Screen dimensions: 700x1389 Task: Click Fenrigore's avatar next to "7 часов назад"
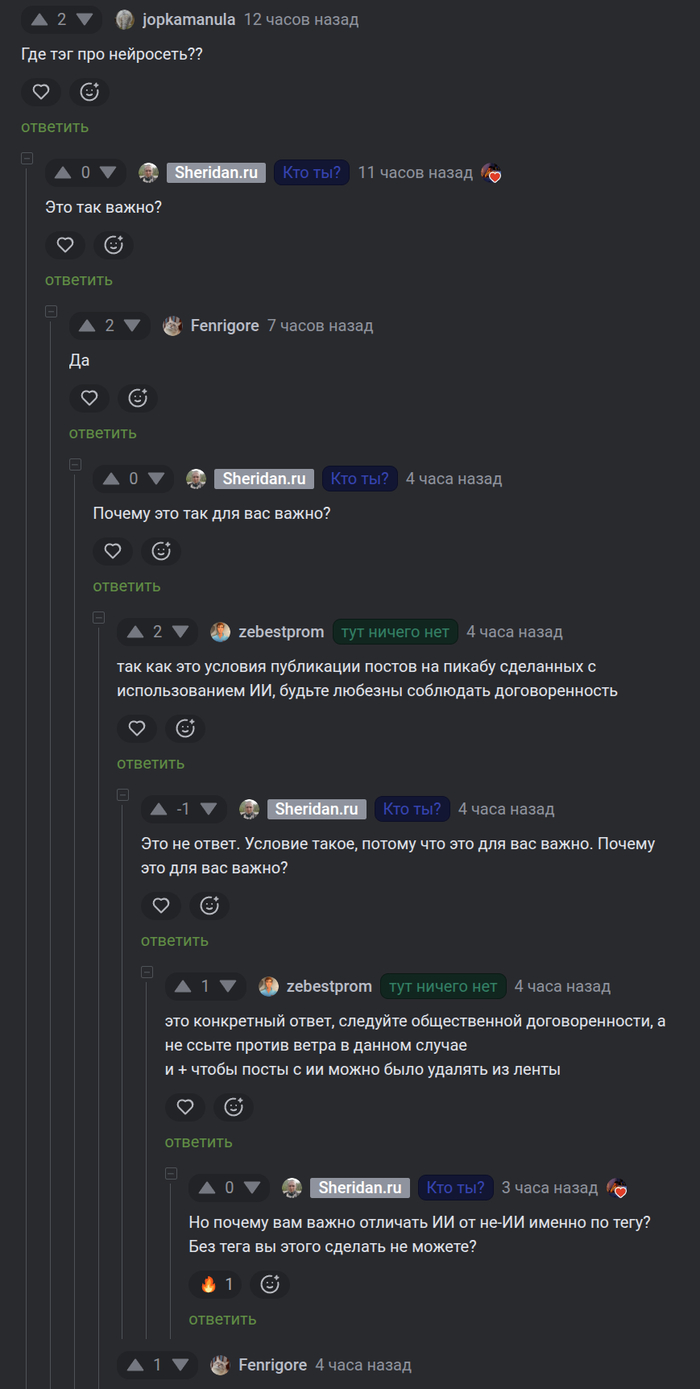tap(173, 325)
